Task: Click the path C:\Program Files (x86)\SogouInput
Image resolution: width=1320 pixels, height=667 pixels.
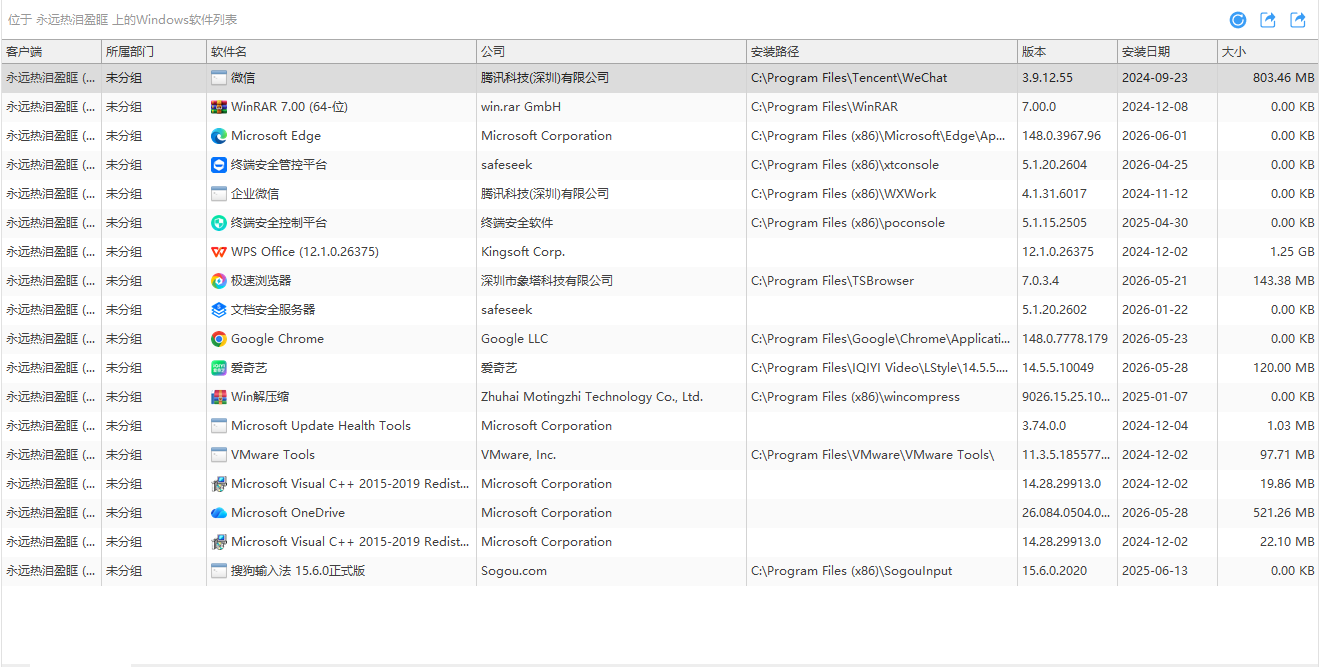Action: [851, 571]
